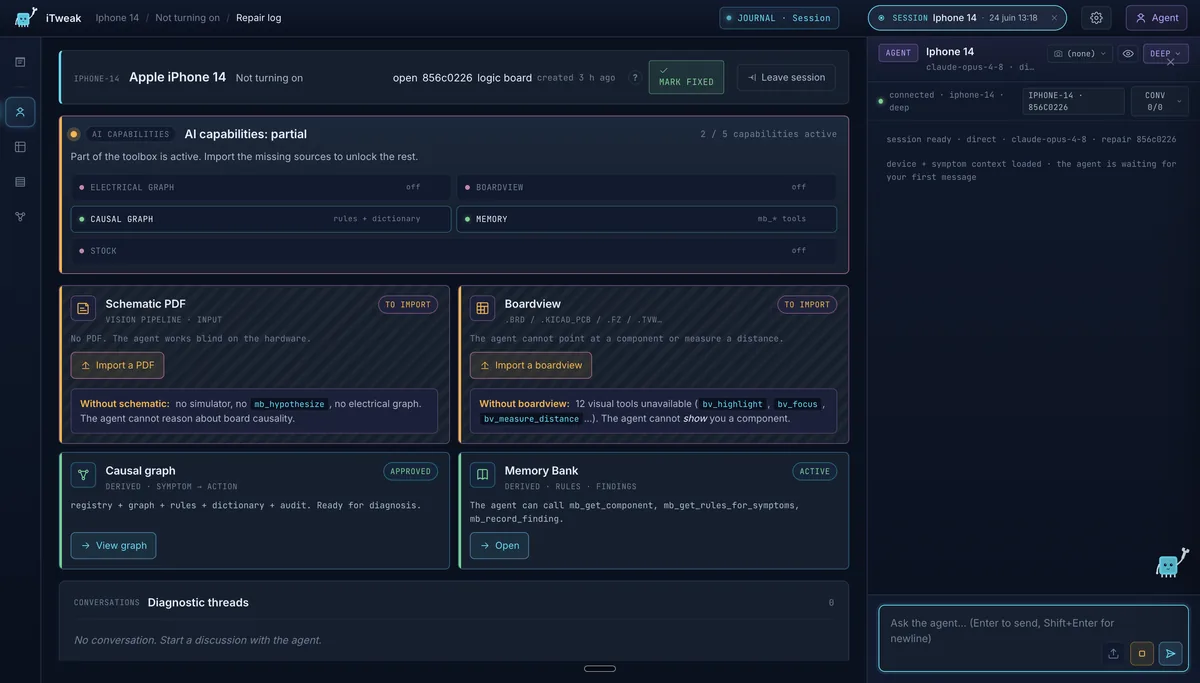Click Import a PDF button
1200x683 pixels.
click(117, 365)
